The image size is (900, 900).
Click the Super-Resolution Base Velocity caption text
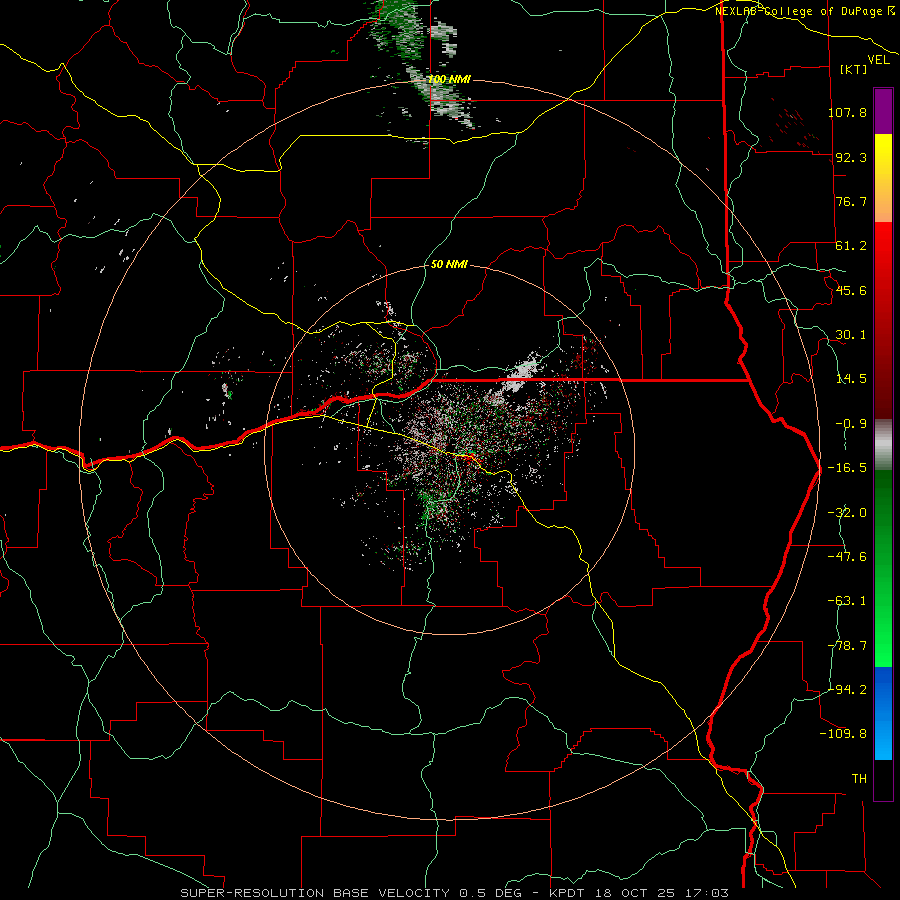454,893
